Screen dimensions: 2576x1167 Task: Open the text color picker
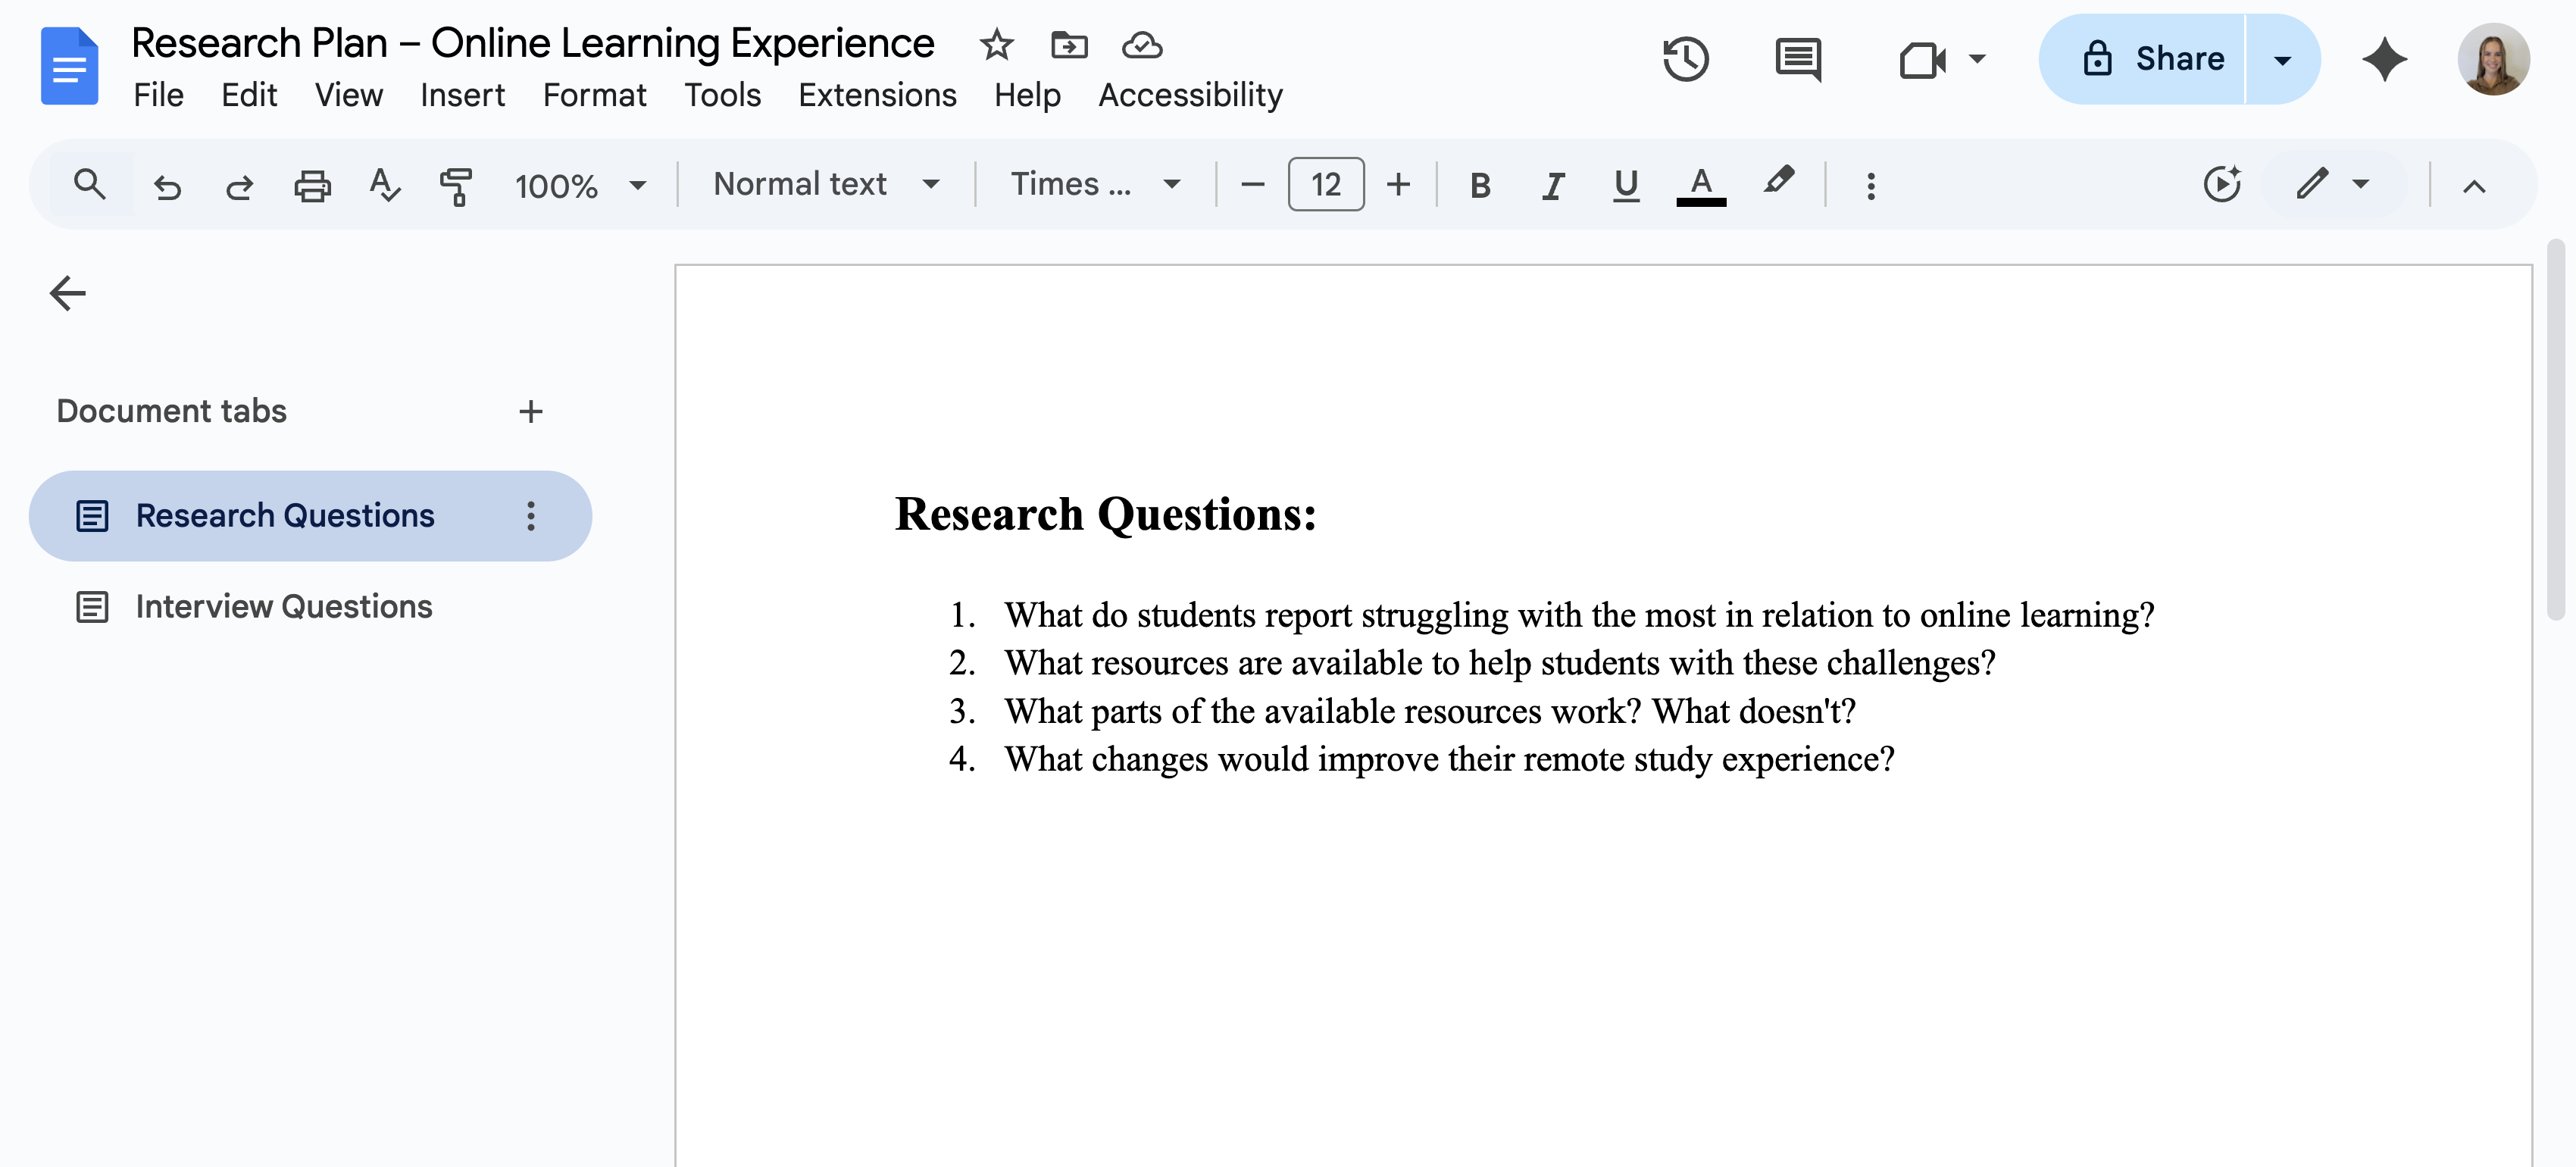(x=1700, y=185)
